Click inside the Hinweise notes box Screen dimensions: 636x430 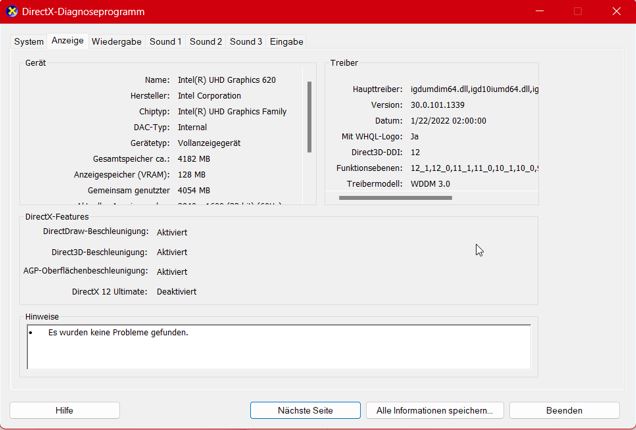(x=278, y=346)
